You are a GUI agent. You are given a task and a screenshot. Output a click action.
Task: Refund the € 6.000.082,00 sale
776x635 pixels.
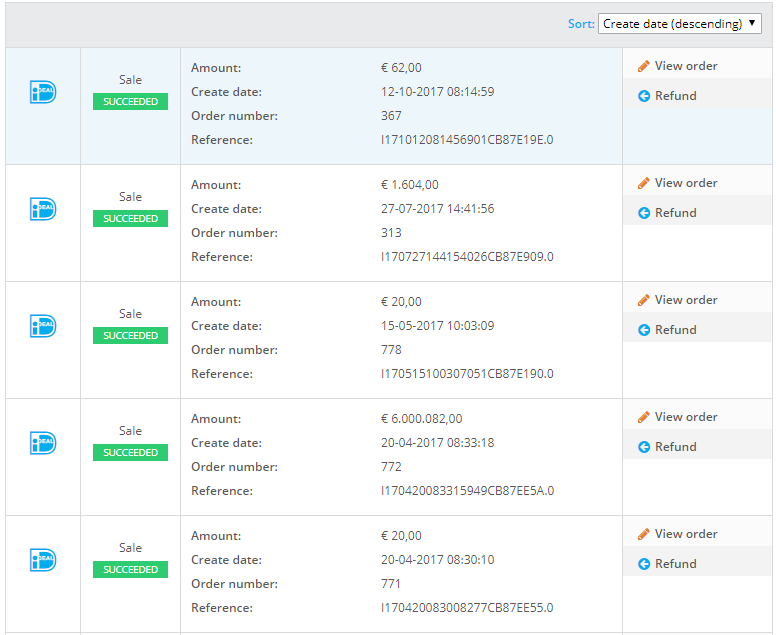coord(675,447)
